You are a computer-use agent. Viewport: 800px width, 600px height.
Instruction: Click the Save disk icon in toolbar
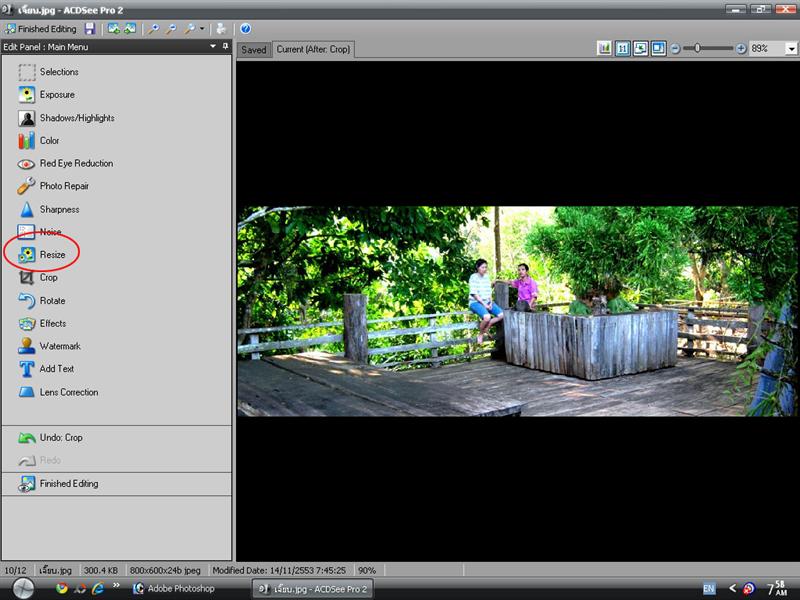pyautogui.click(x=90, y=29)
